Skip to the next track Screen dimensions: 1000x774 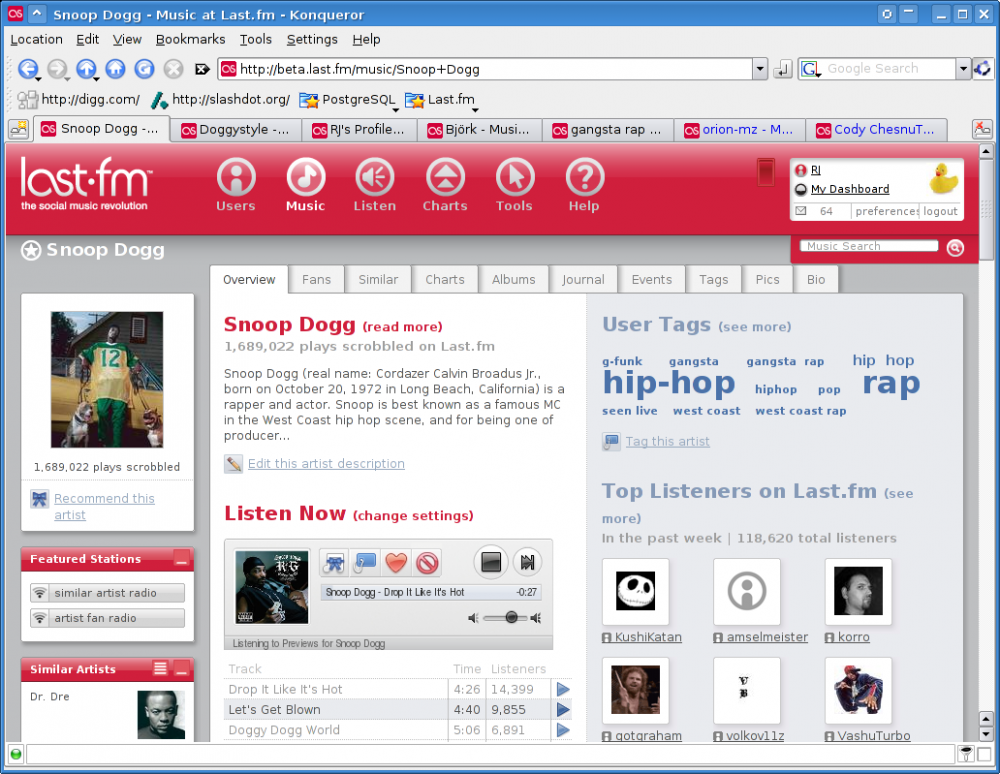527,562
